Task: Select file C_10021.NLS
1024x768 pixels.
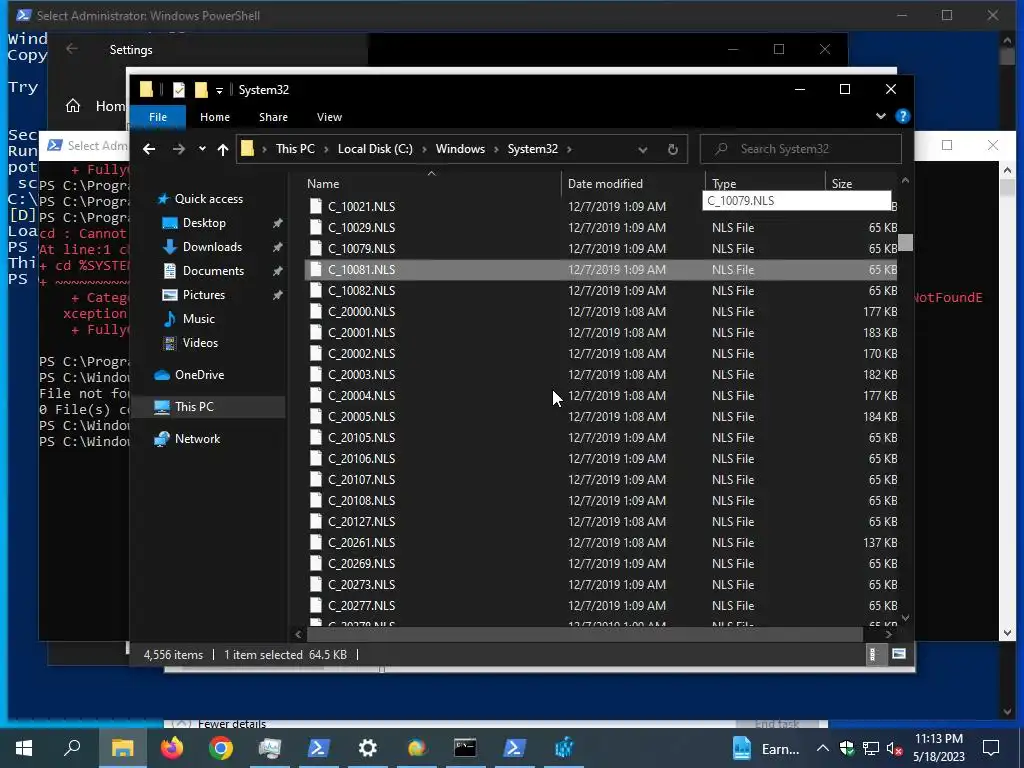Action: point(361,206)
